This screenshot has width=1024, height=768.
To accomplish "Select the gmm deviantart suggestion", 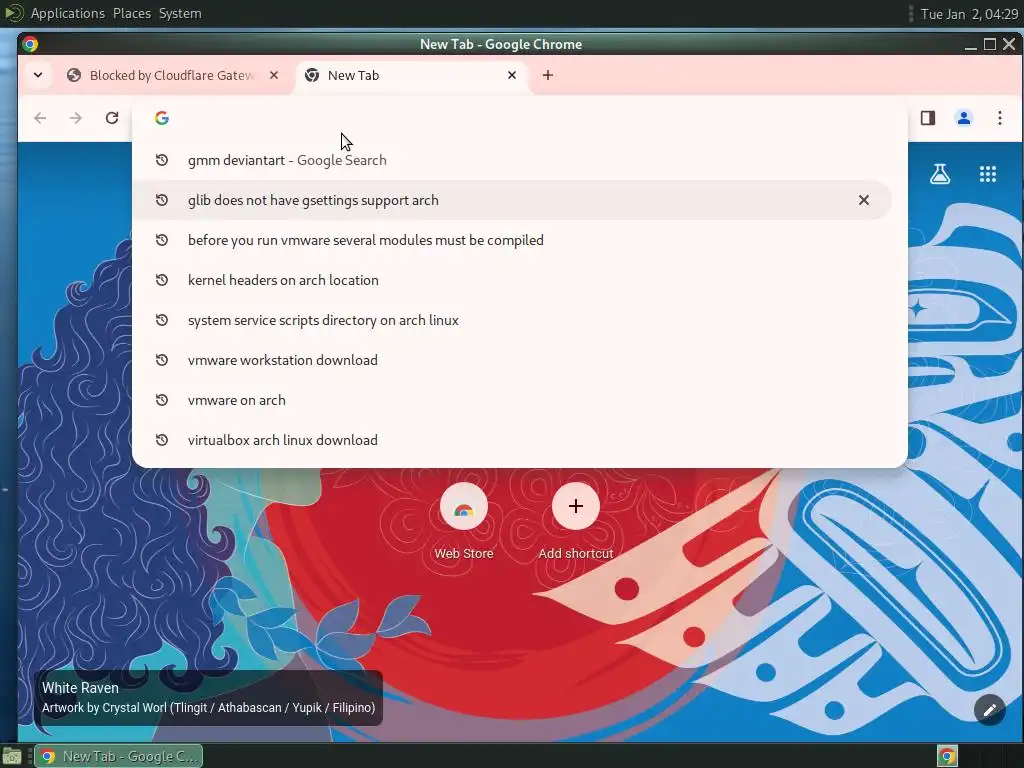I will click(x=512, y=160).
